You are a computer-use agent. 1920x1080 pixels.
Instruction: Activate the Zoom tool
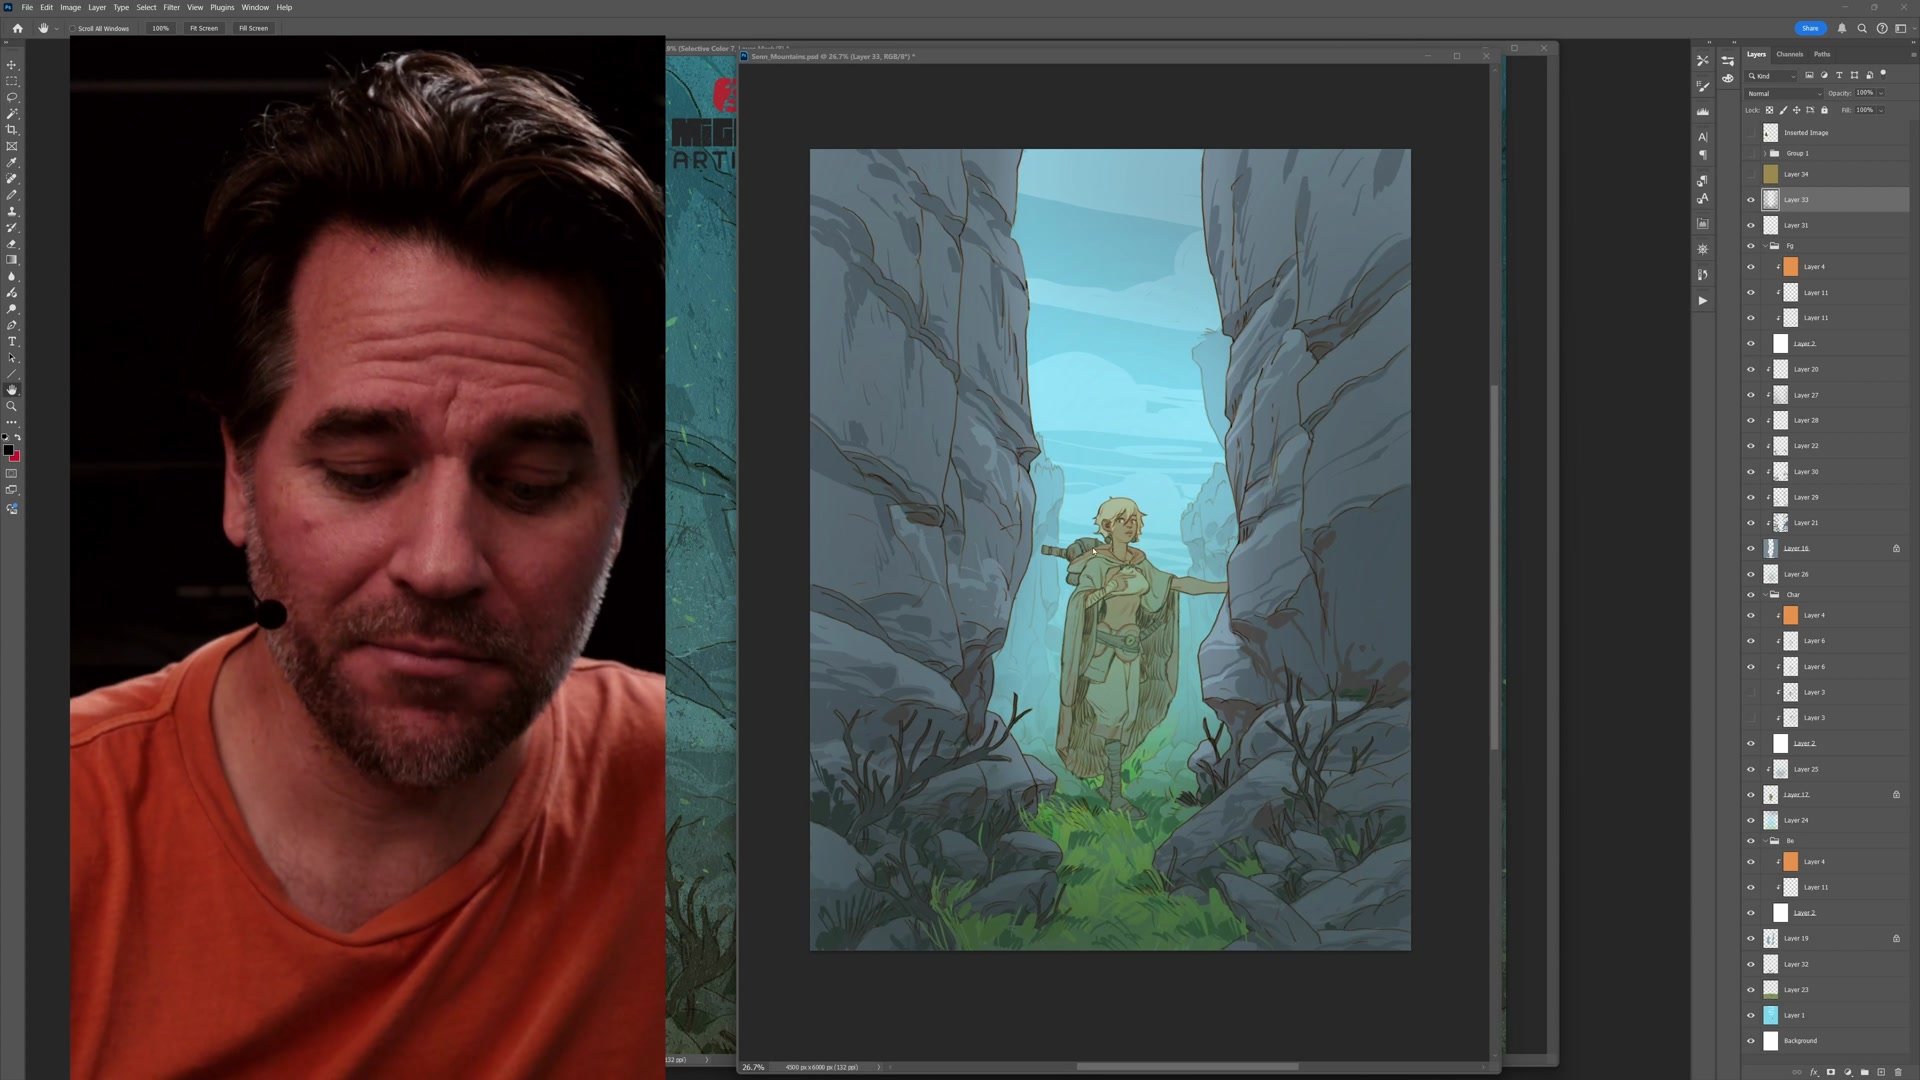tap(12, 406)
